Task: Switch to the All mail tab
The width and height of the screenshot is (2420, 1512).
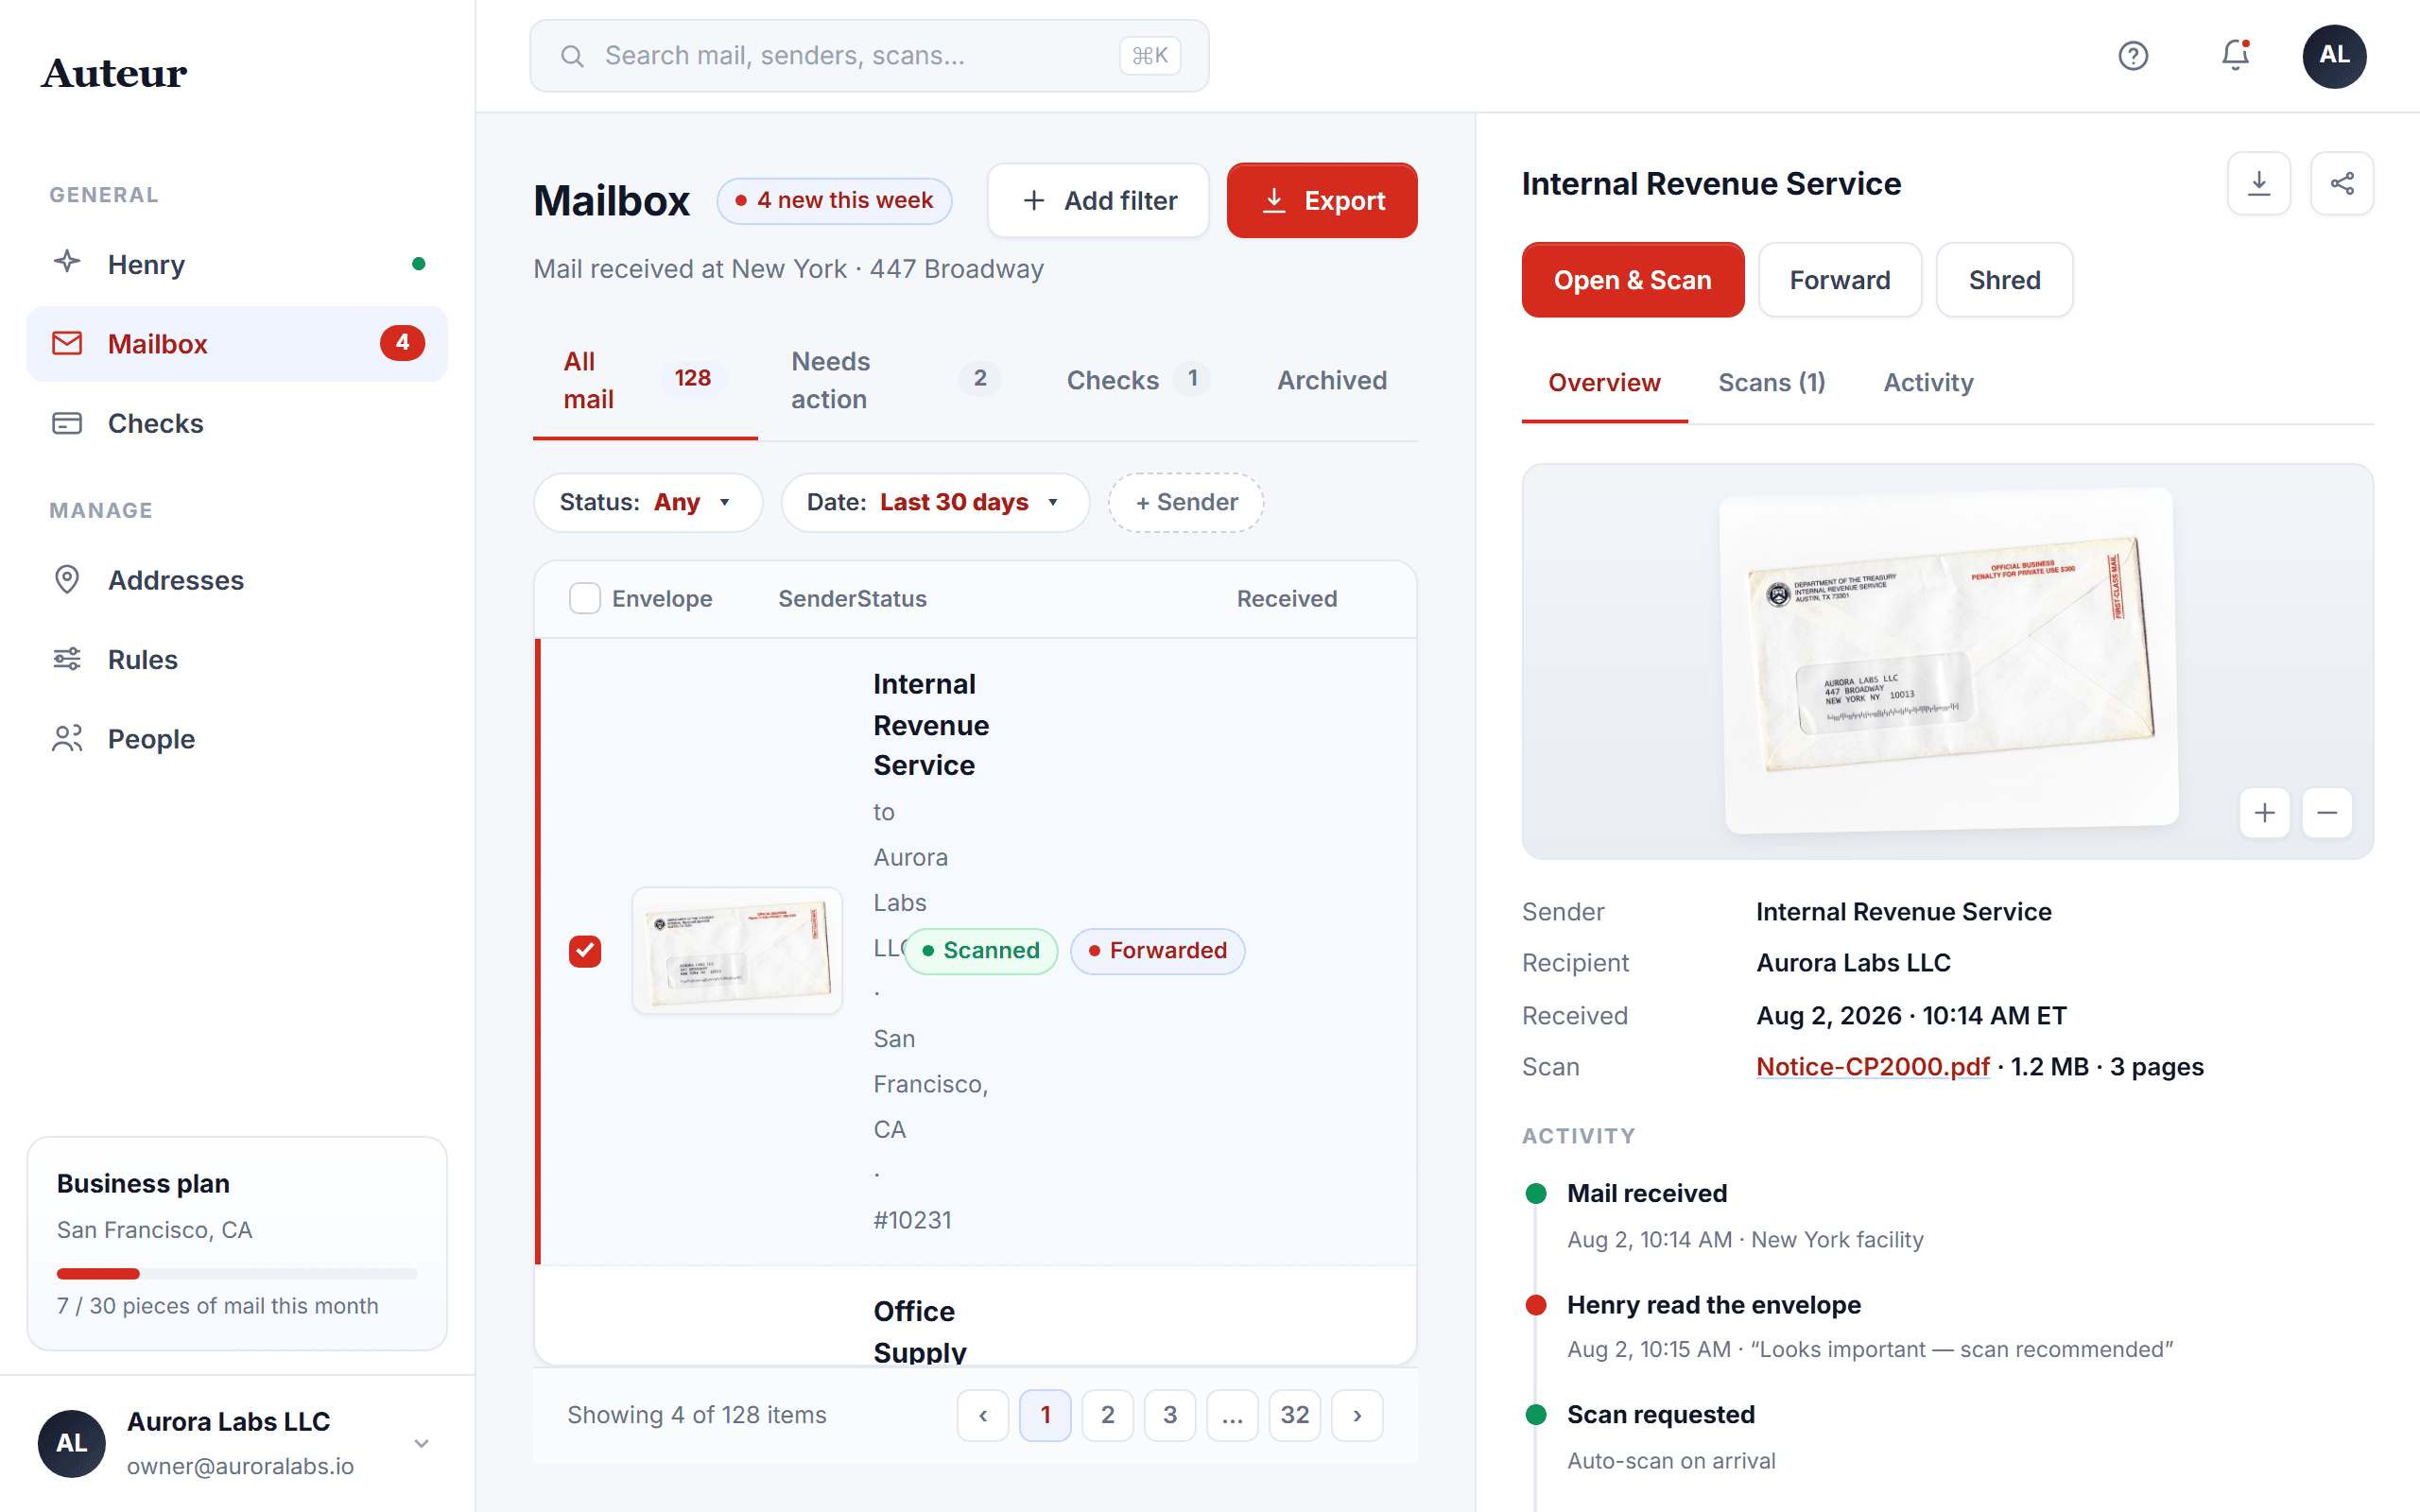Action: click(645, 380)
